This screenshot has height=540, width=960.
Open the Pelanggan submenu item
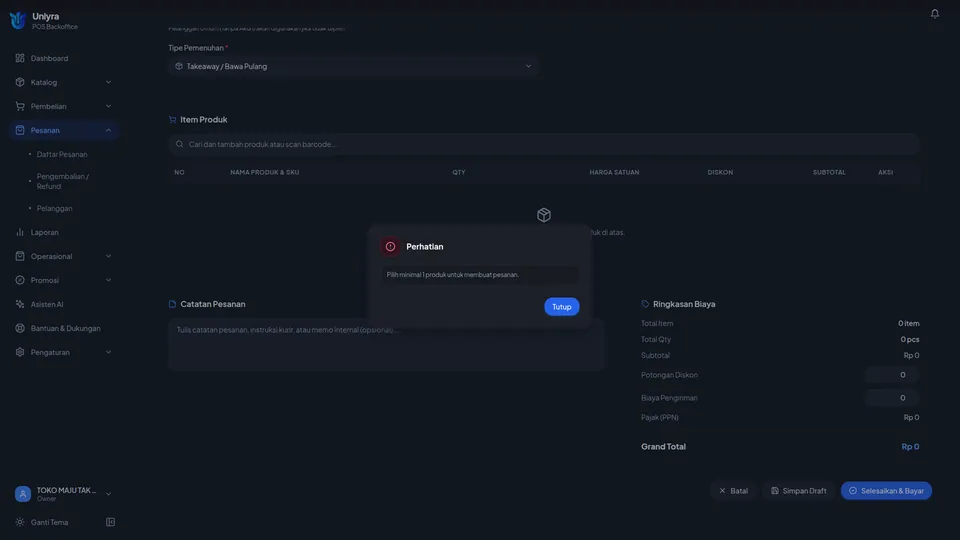54,208
